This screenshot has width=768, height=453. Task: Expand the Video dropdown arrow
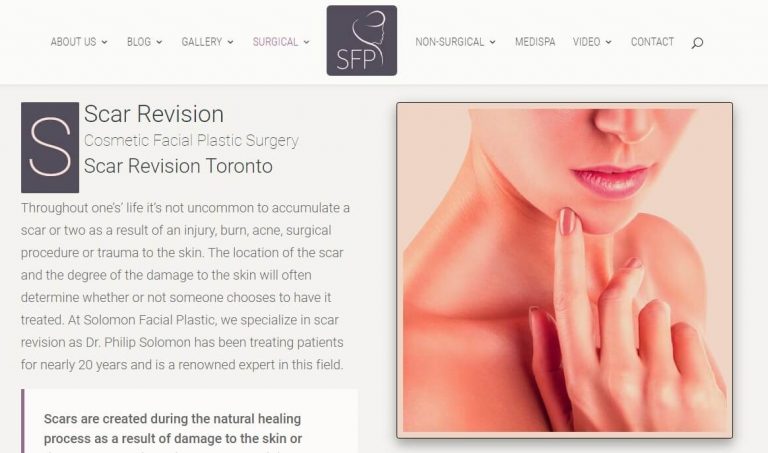[608, 43]
